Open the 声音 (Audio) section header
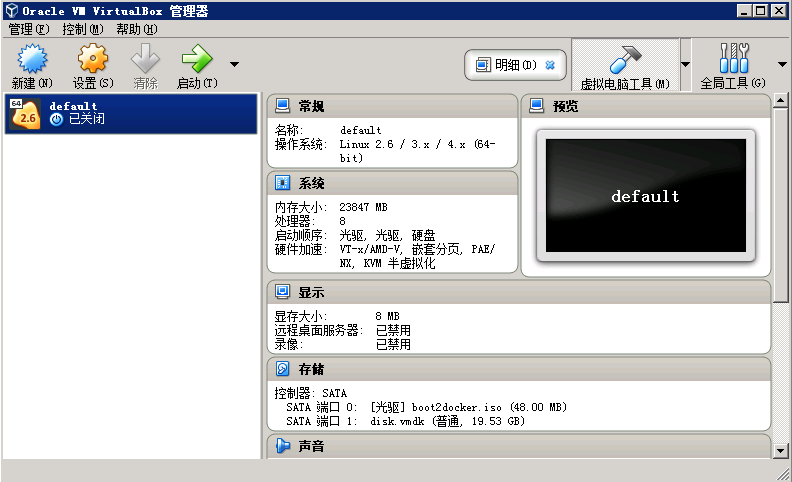Screen dimensions: 792x482 [519, 447]
